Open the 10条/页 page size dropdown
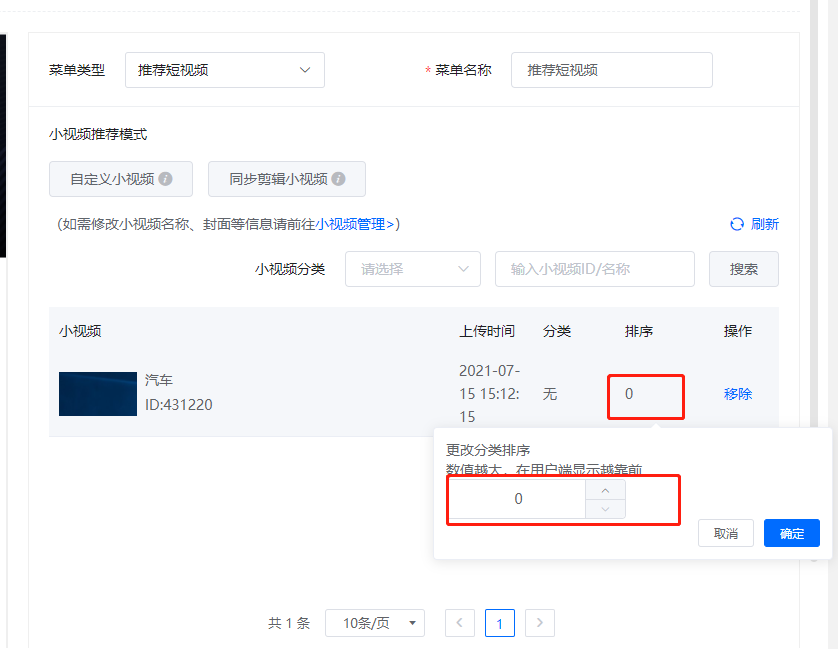Screen dimensions: 838x649 375,623
